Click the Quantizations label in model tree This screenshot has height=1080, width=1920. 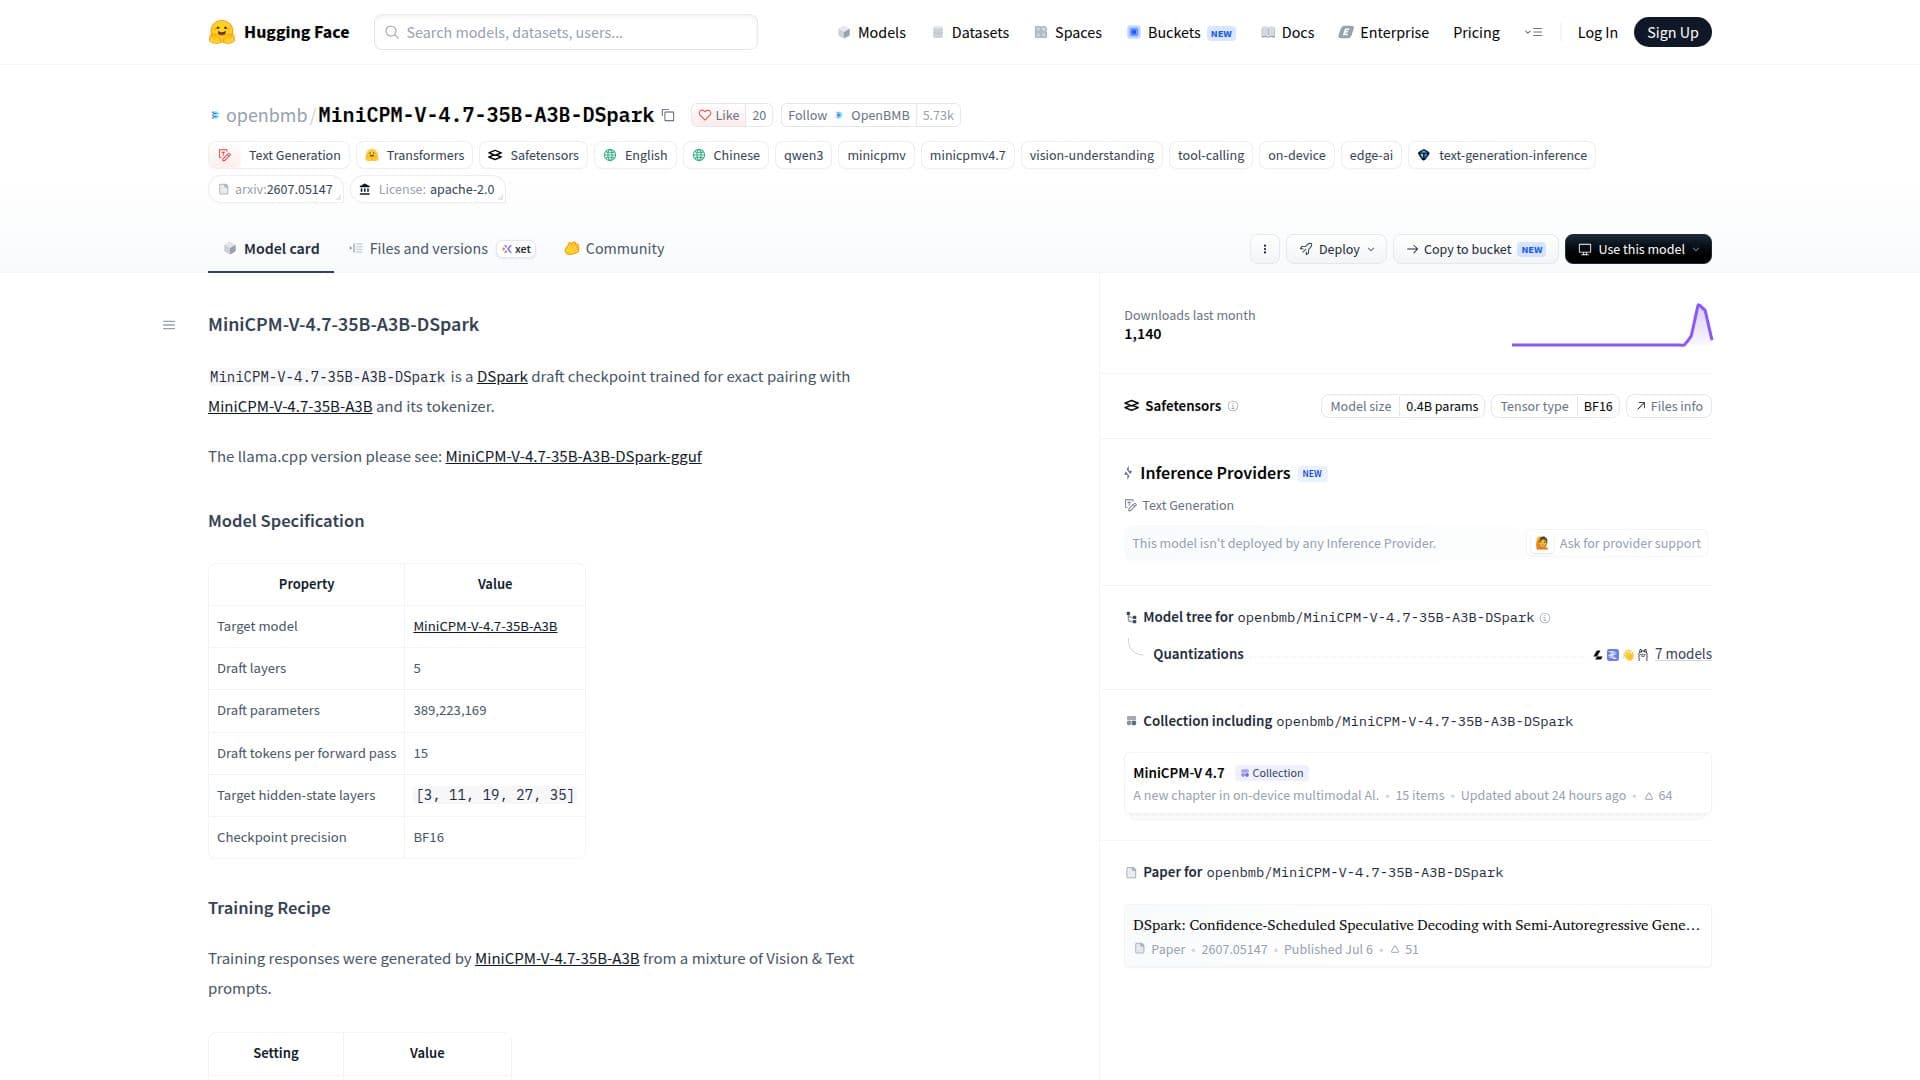click(1198, 654)
